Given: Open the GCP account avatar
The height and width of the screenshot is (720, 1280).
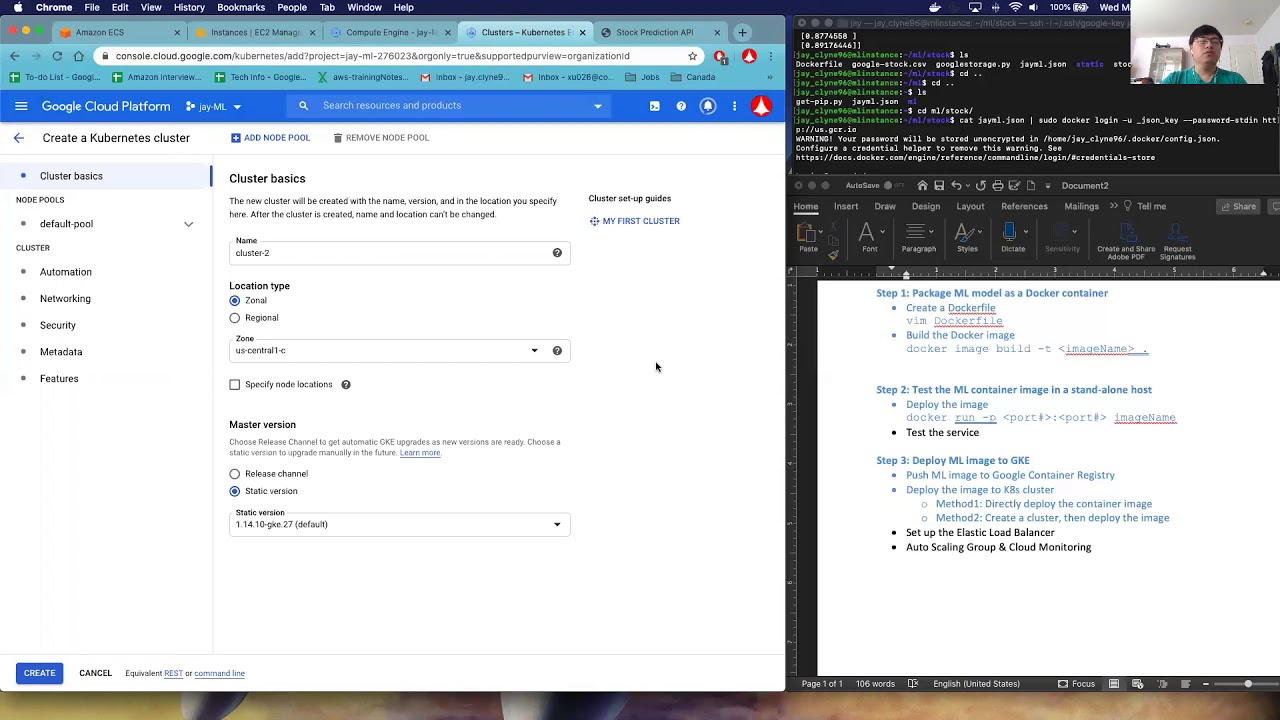Looking at the screenshot, I should (x=761, y=106).
